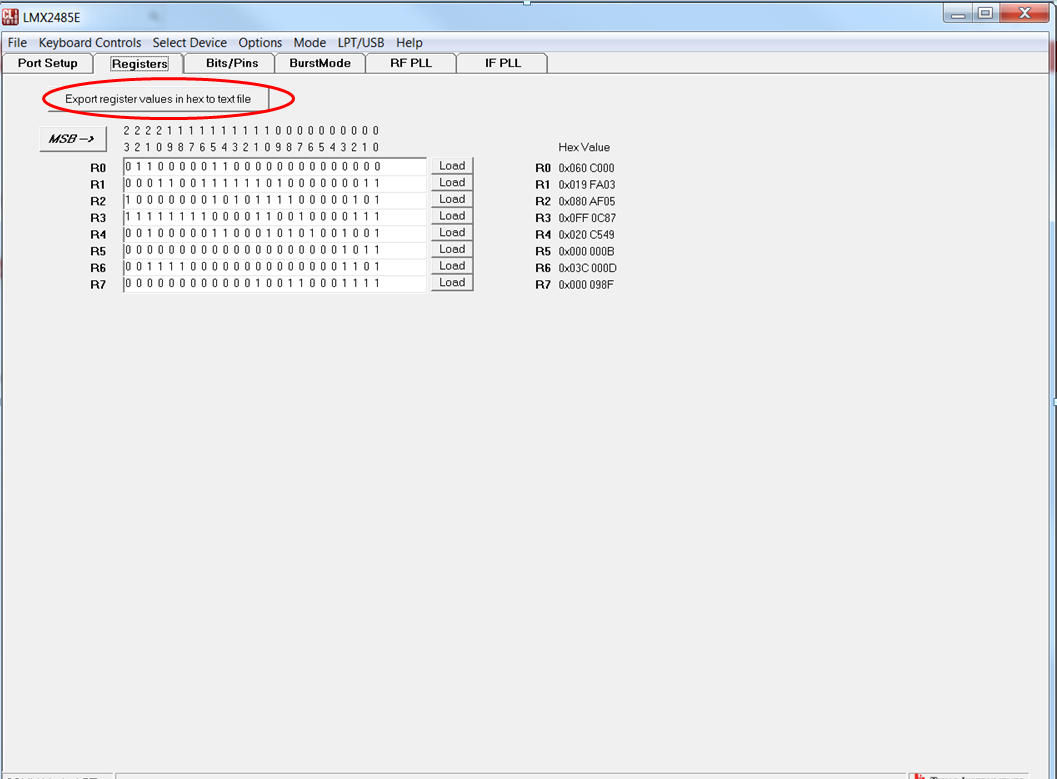Open the Select Device menu
The image size is (1057, 779).
[x=189, y=42]
